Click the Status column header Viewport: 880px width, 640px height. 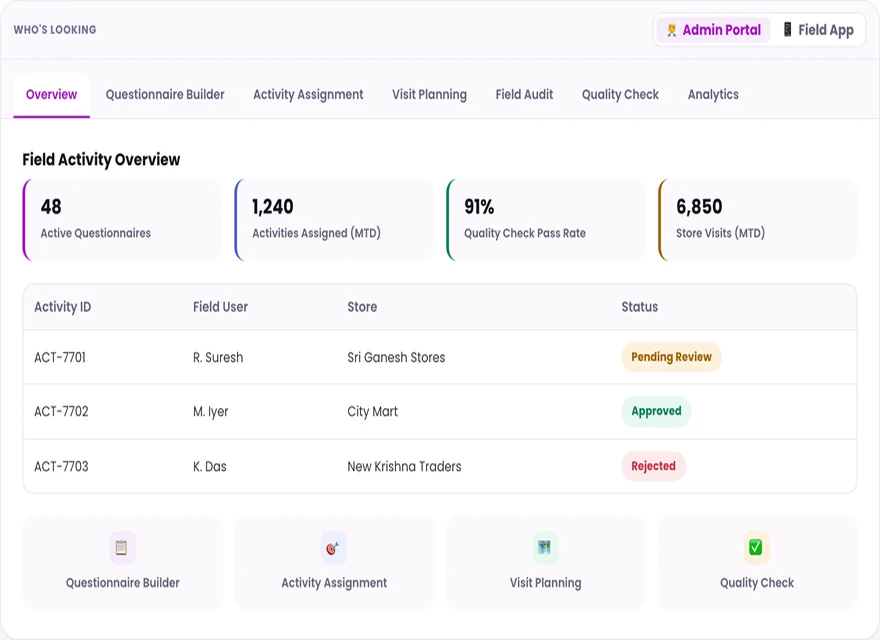point(639,307)
